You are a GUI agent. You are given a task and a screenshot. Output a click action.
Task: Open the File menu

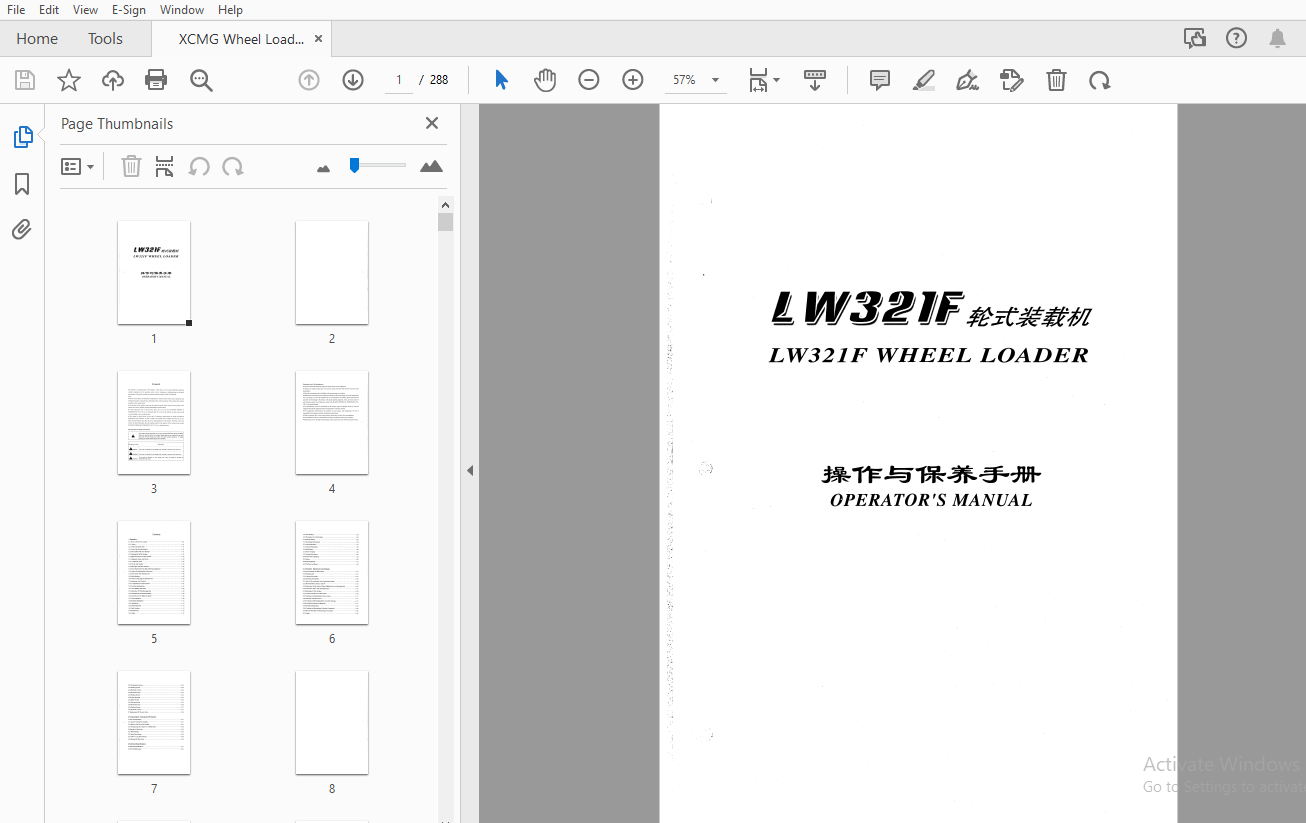[x=16, y=9]
